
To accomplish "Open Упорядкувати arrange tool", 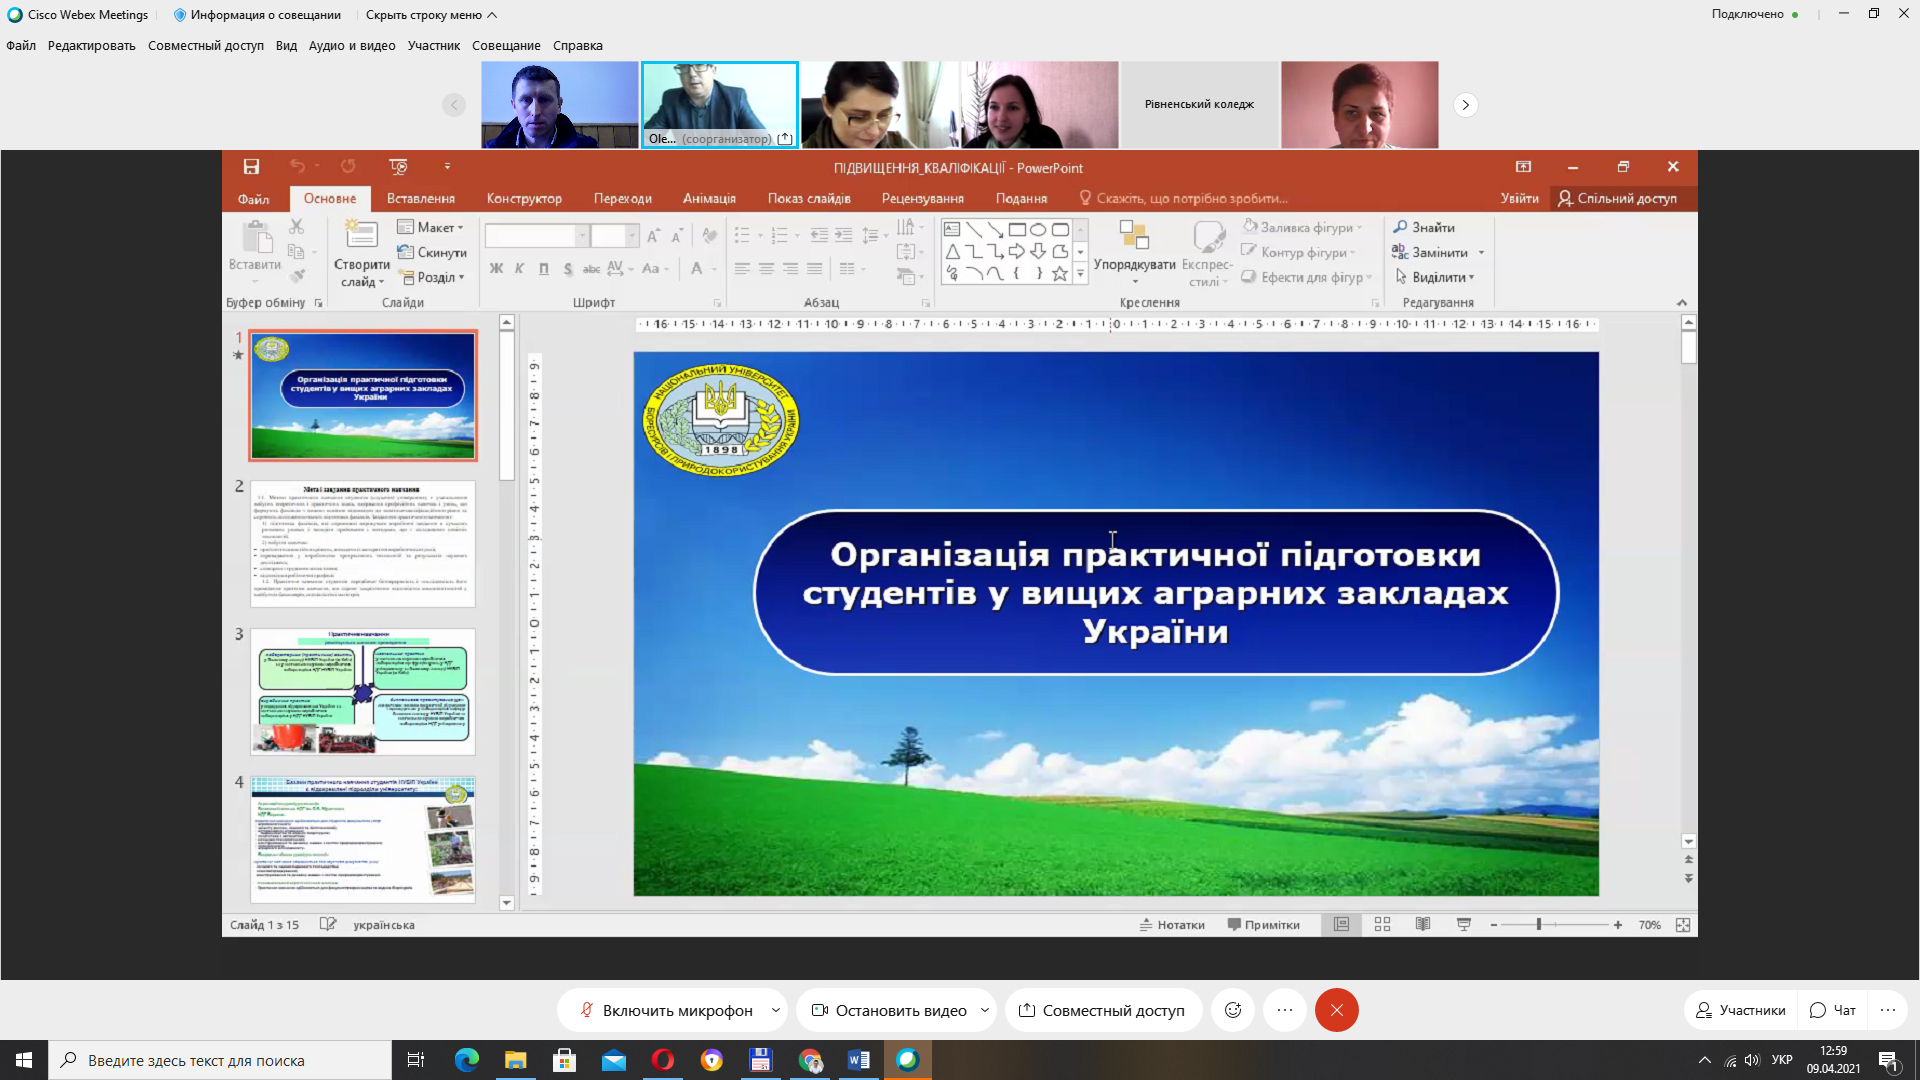I will click(x=1134, y=252).
